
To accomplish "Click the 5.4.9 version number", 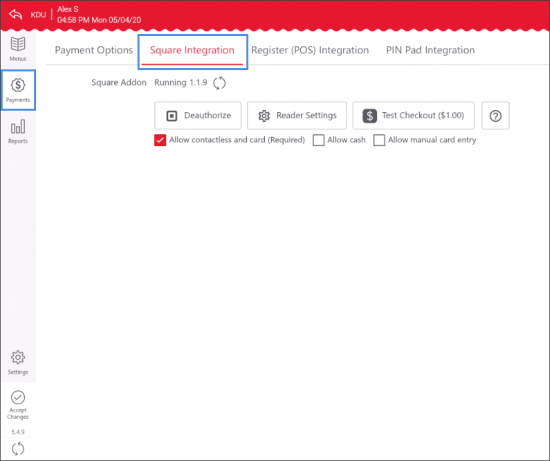I will click(x=18, y=432).
